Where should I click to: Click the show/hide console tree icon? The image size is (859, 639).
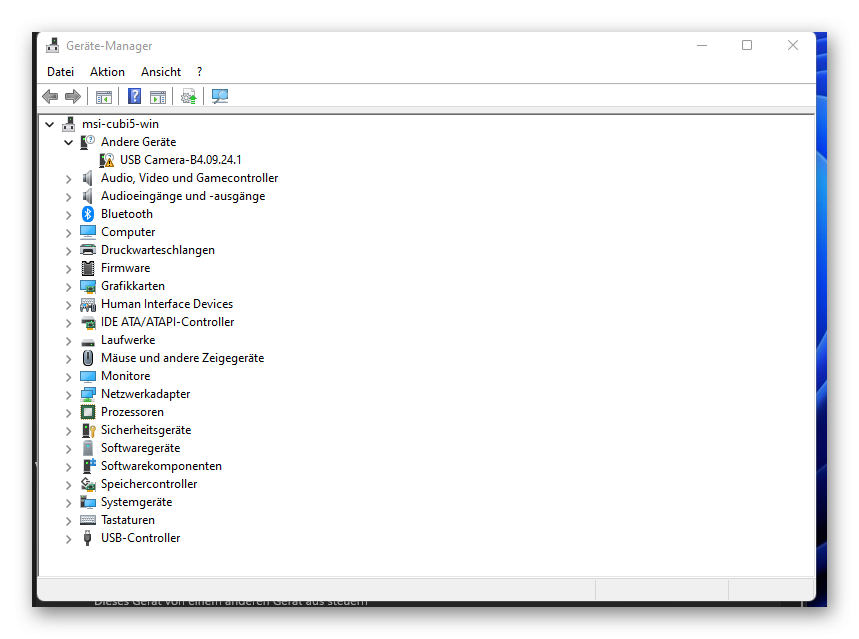click(104, 97)
